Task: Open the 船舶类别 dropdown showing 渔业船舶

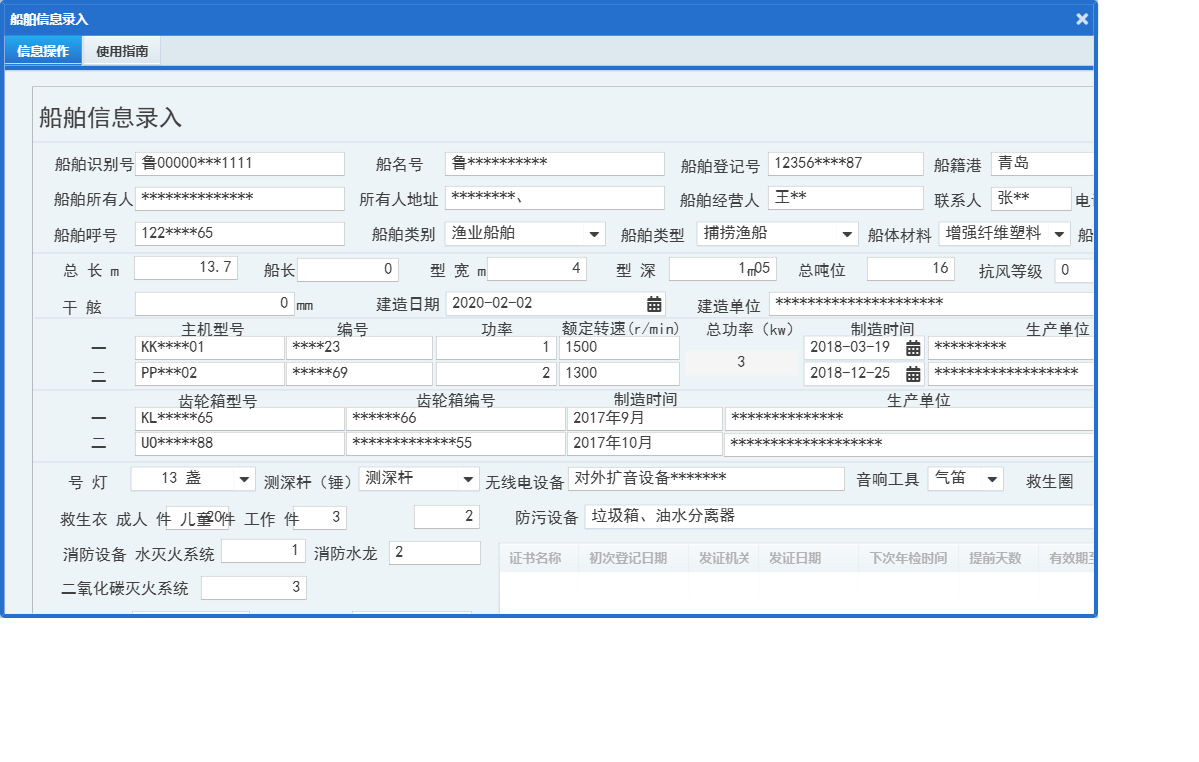Action: (x=596, y=233)
